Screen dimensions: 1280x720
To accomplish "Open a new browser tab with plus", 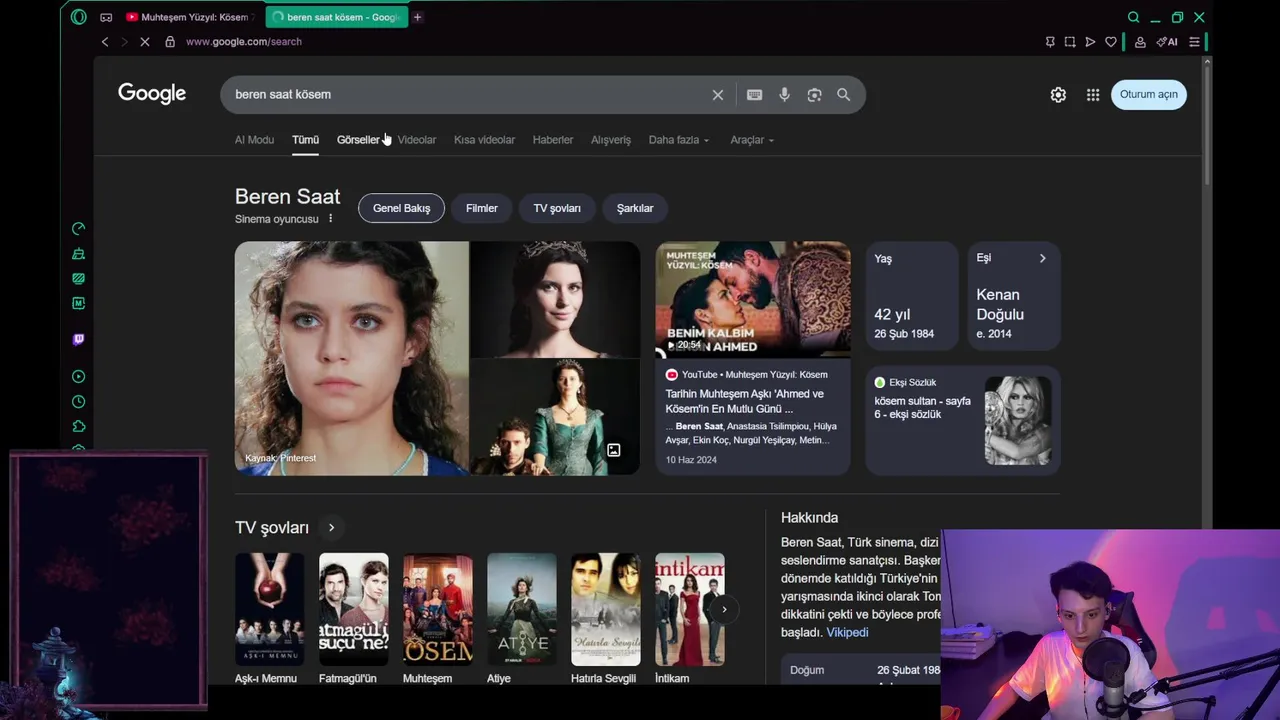I will [417, 17].
